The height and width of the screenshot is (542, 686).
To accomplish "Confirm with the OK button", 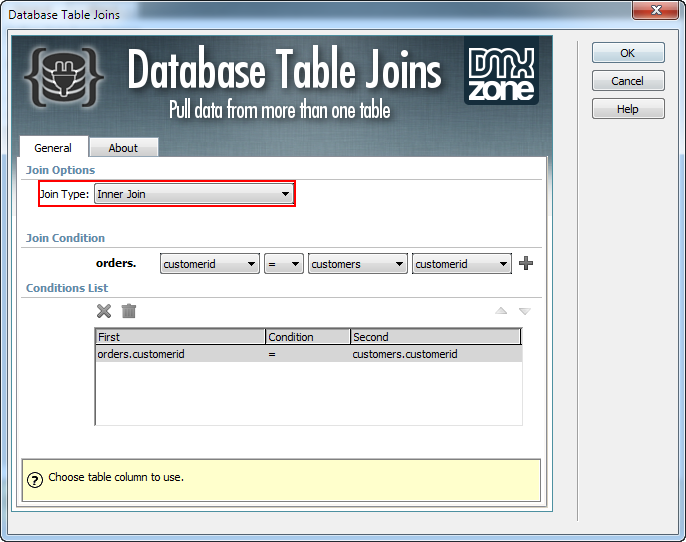I will (x=628, y=53).
